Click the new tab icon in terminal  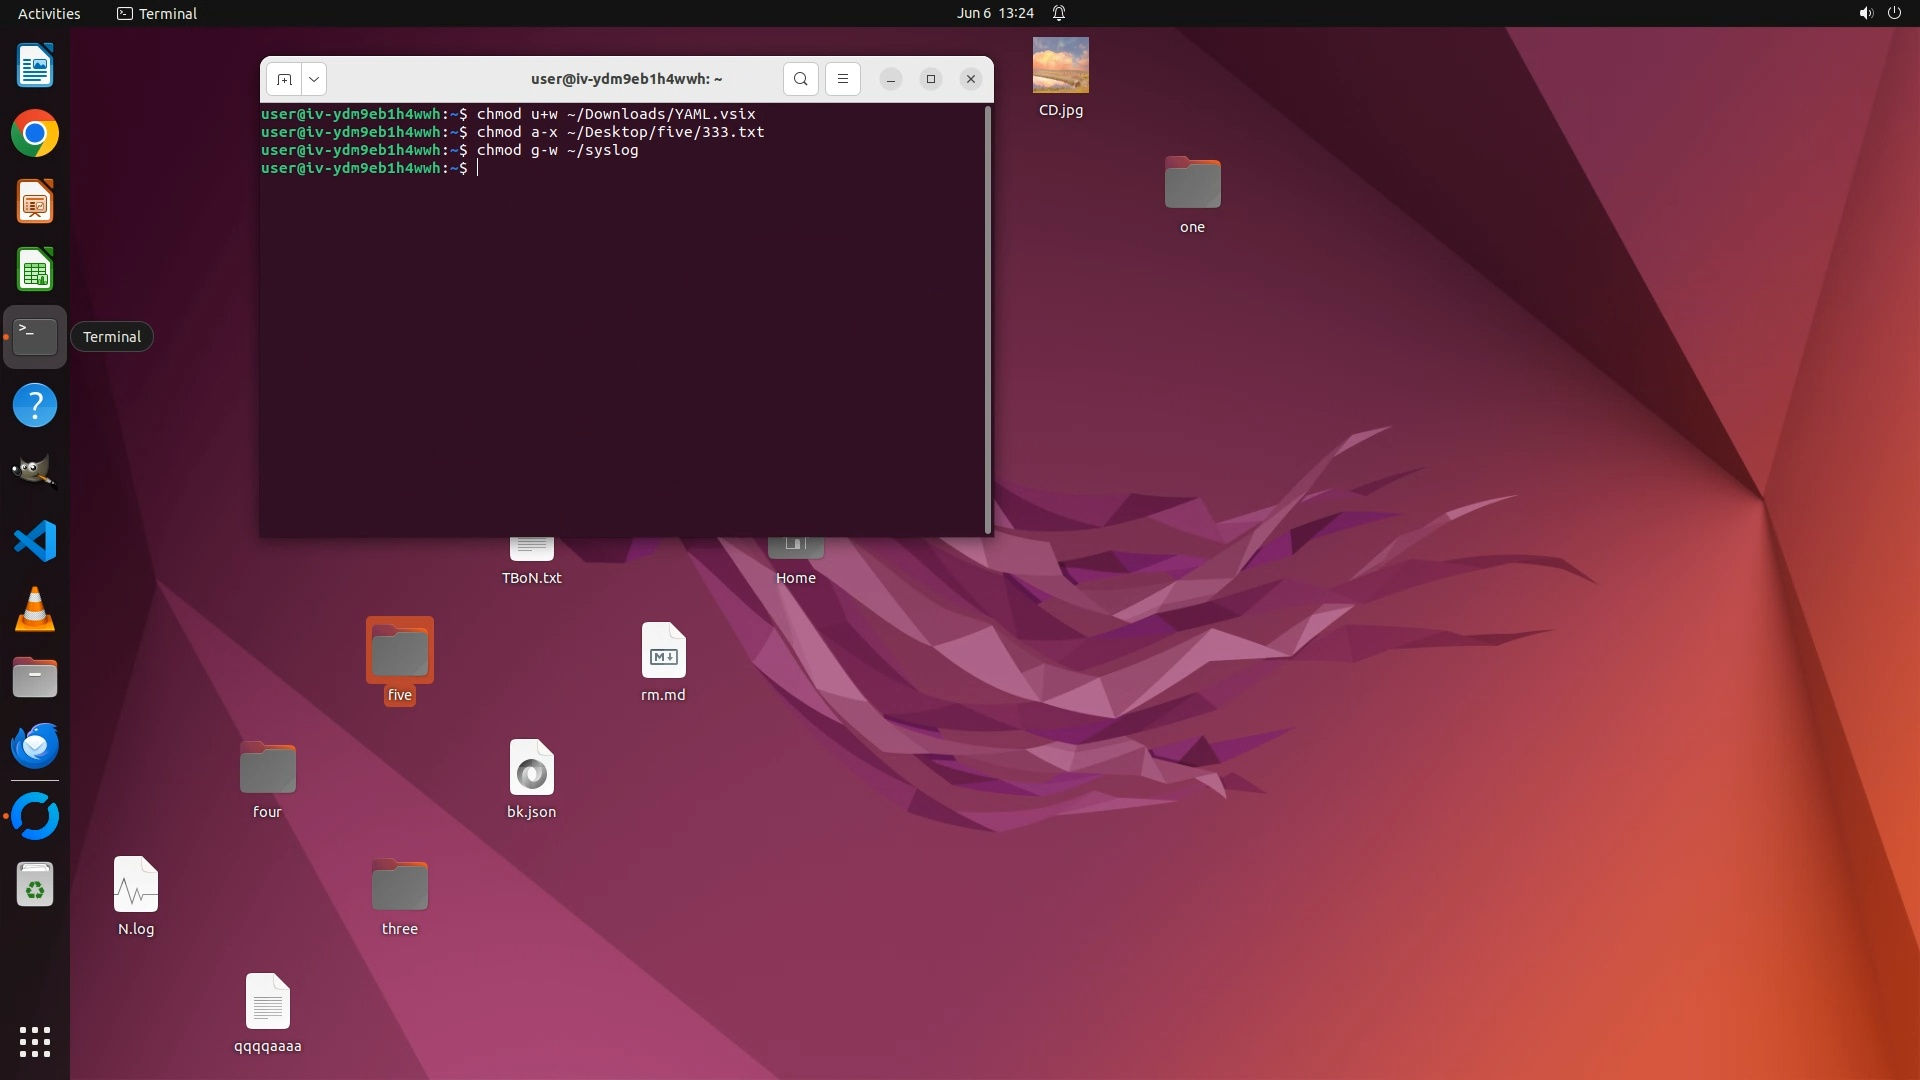coord(284,79)
